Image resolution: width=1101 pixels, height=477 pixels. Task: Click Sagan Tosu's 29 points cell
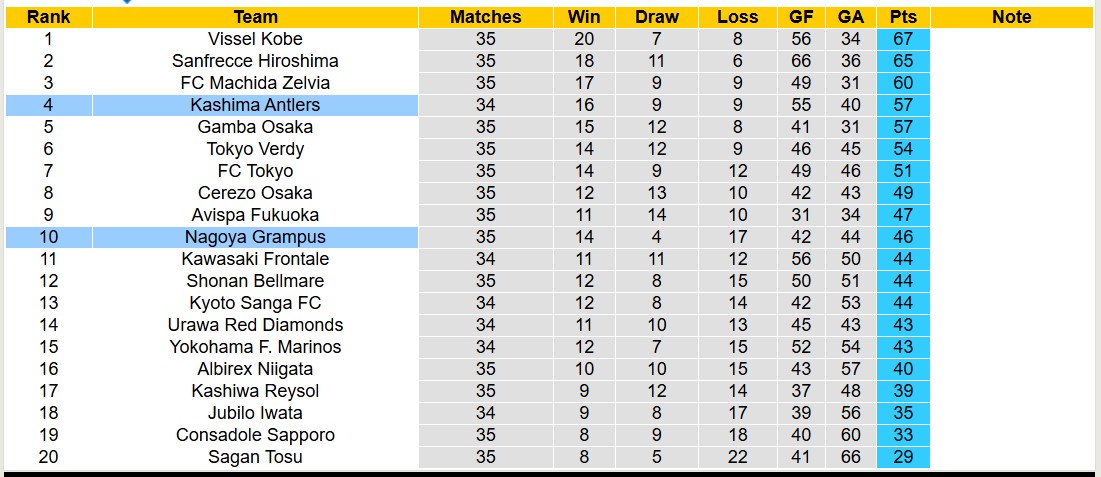[903, 457]
